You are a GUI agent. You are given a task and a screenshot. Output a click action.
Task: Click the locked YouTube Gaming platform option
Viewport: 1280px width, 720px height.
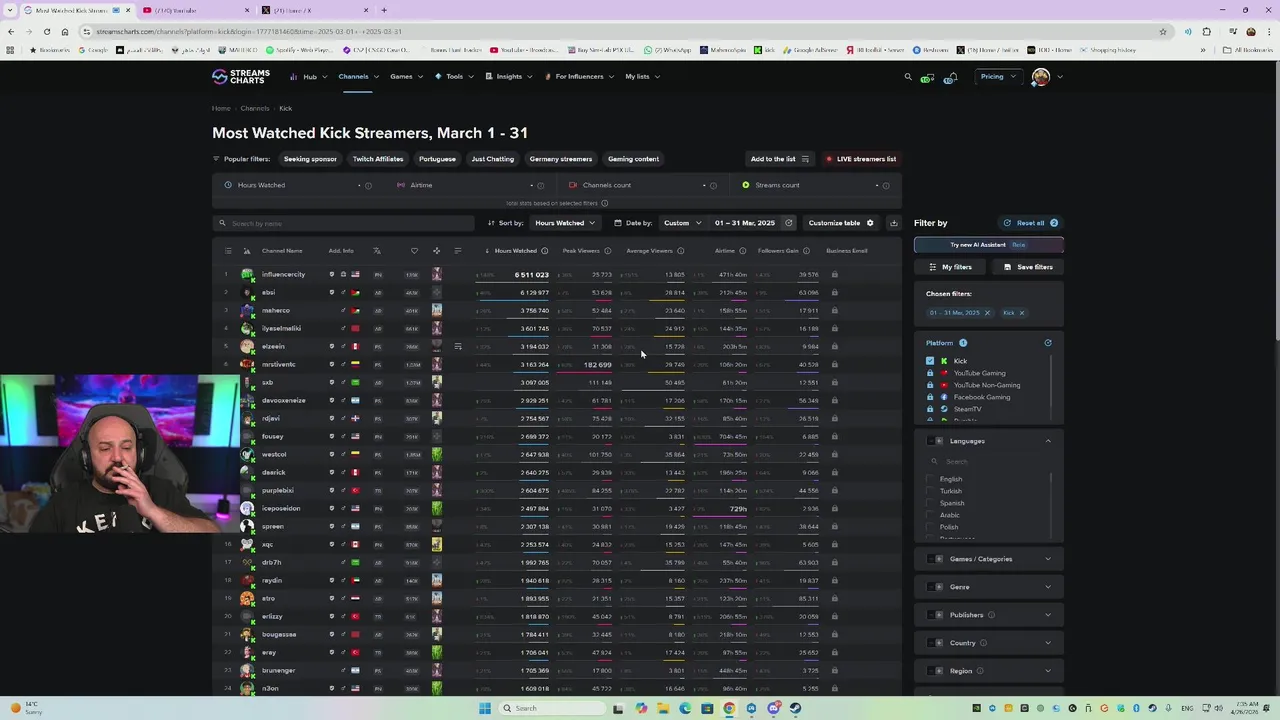coord(979,373)
